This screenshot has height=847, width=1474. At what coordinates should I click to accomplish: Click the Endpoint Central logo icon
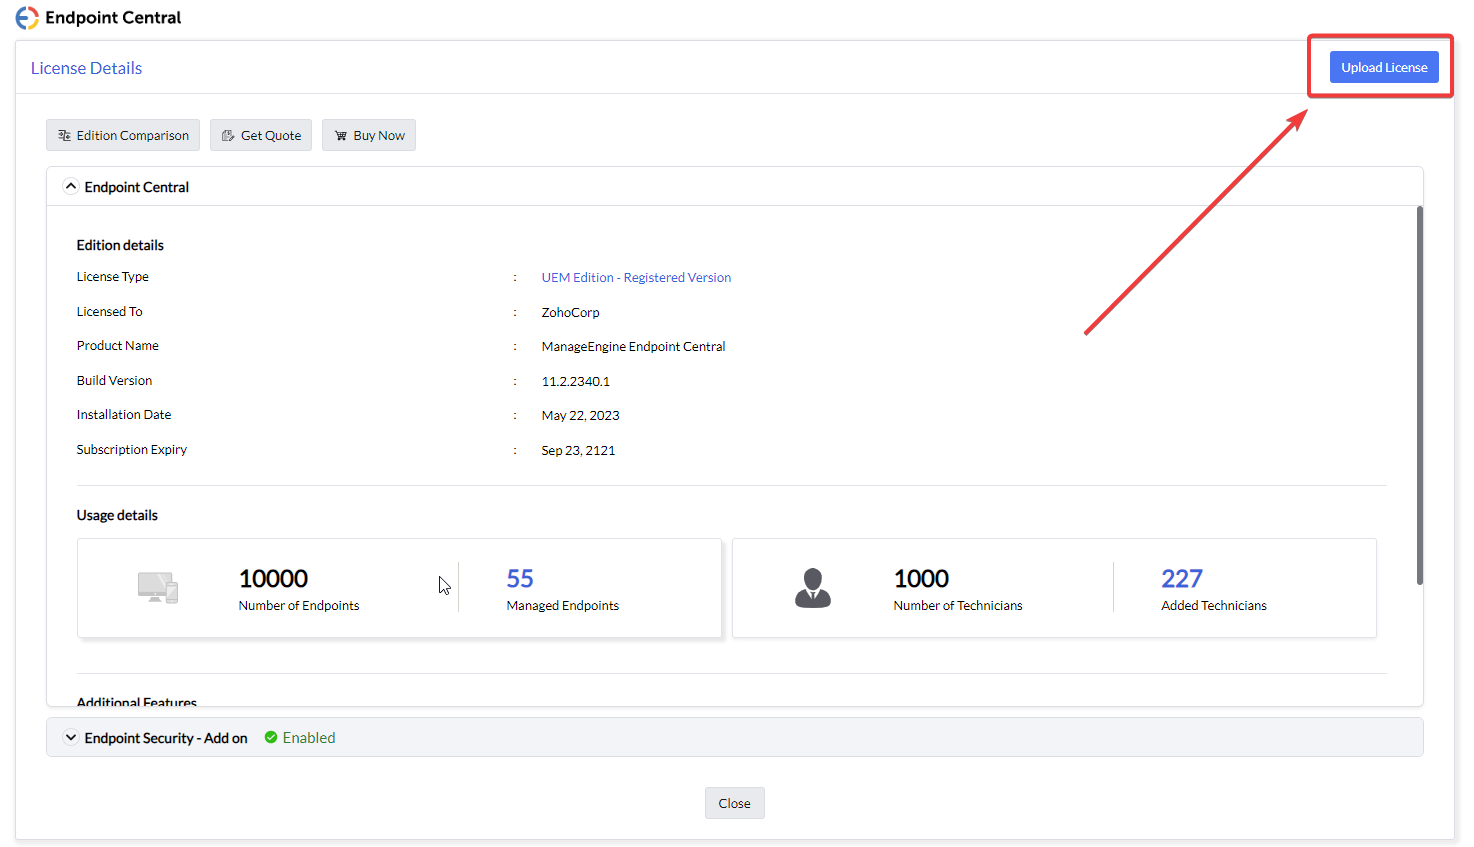coord(27,18)
